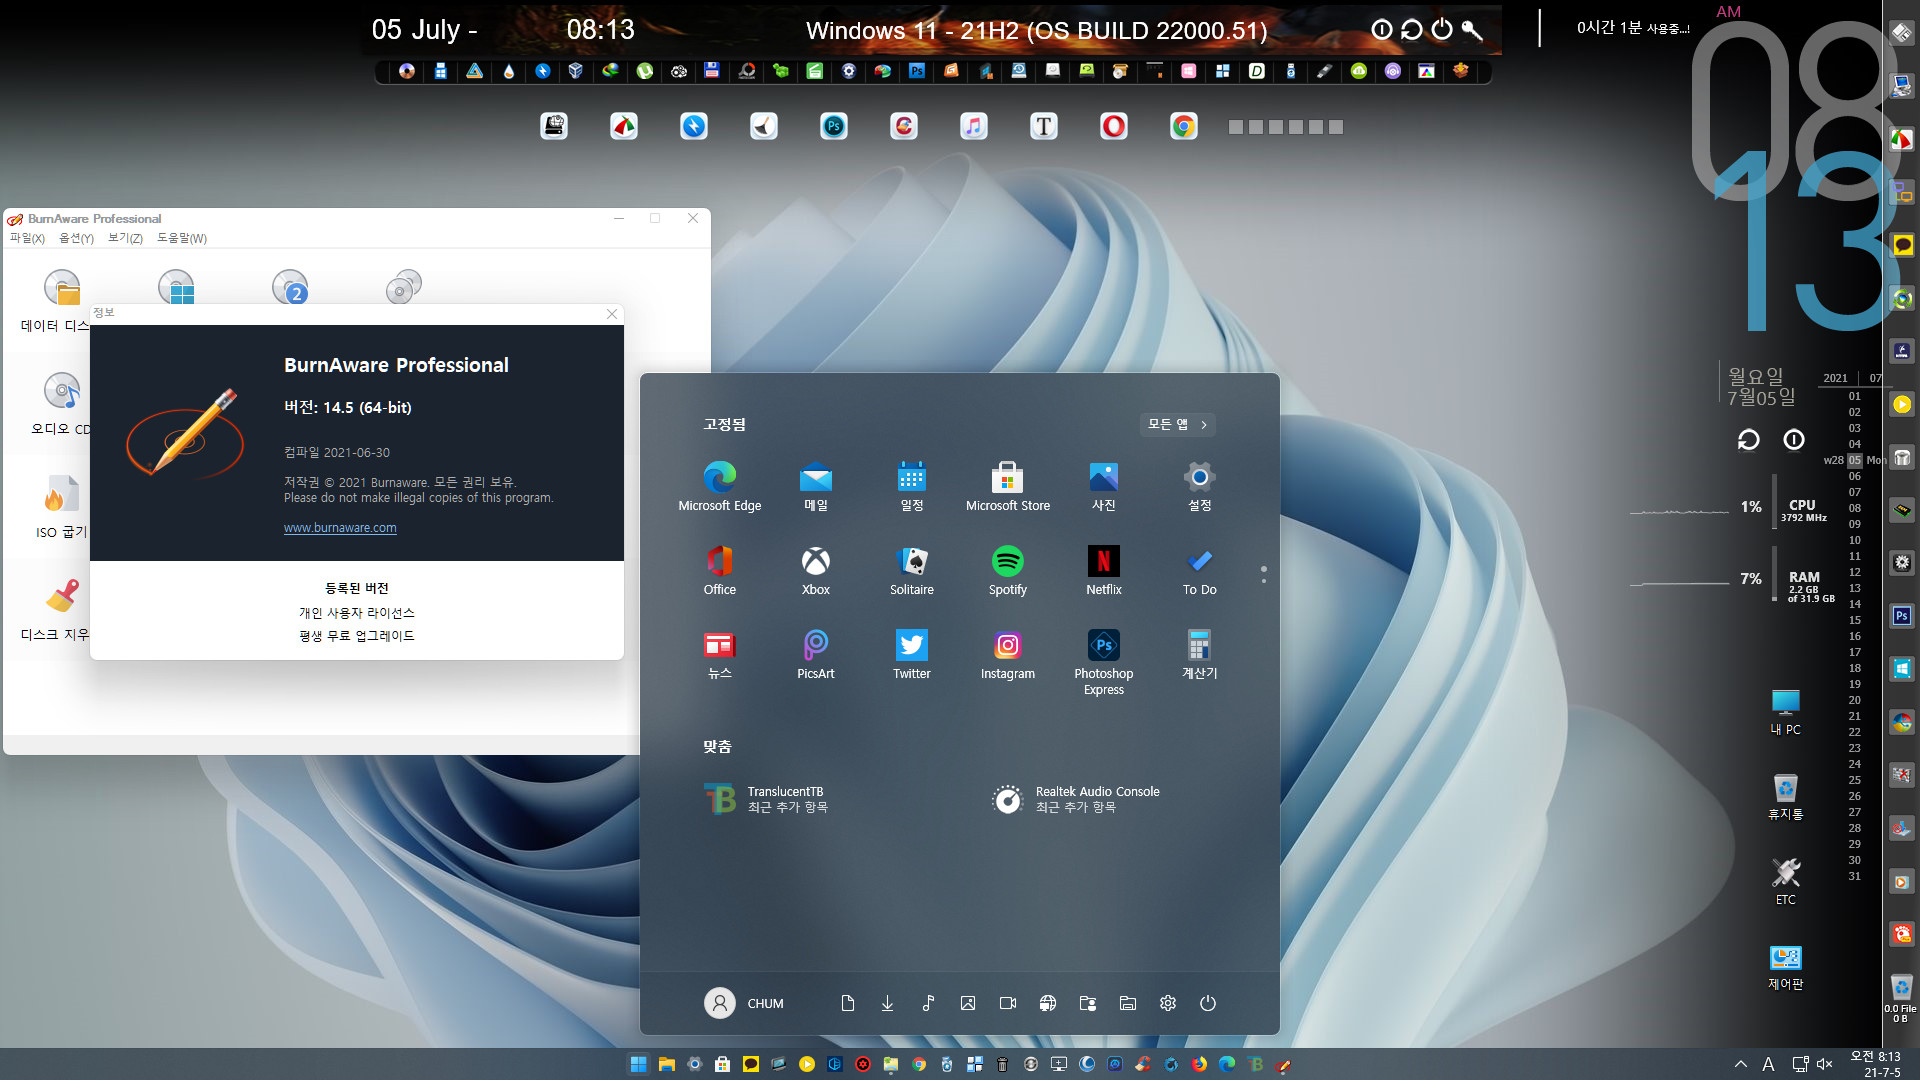Screen dimensions: 1920x1080
Task: Open File Explorer icon in Start footer
Action: coord(1128,1003)
